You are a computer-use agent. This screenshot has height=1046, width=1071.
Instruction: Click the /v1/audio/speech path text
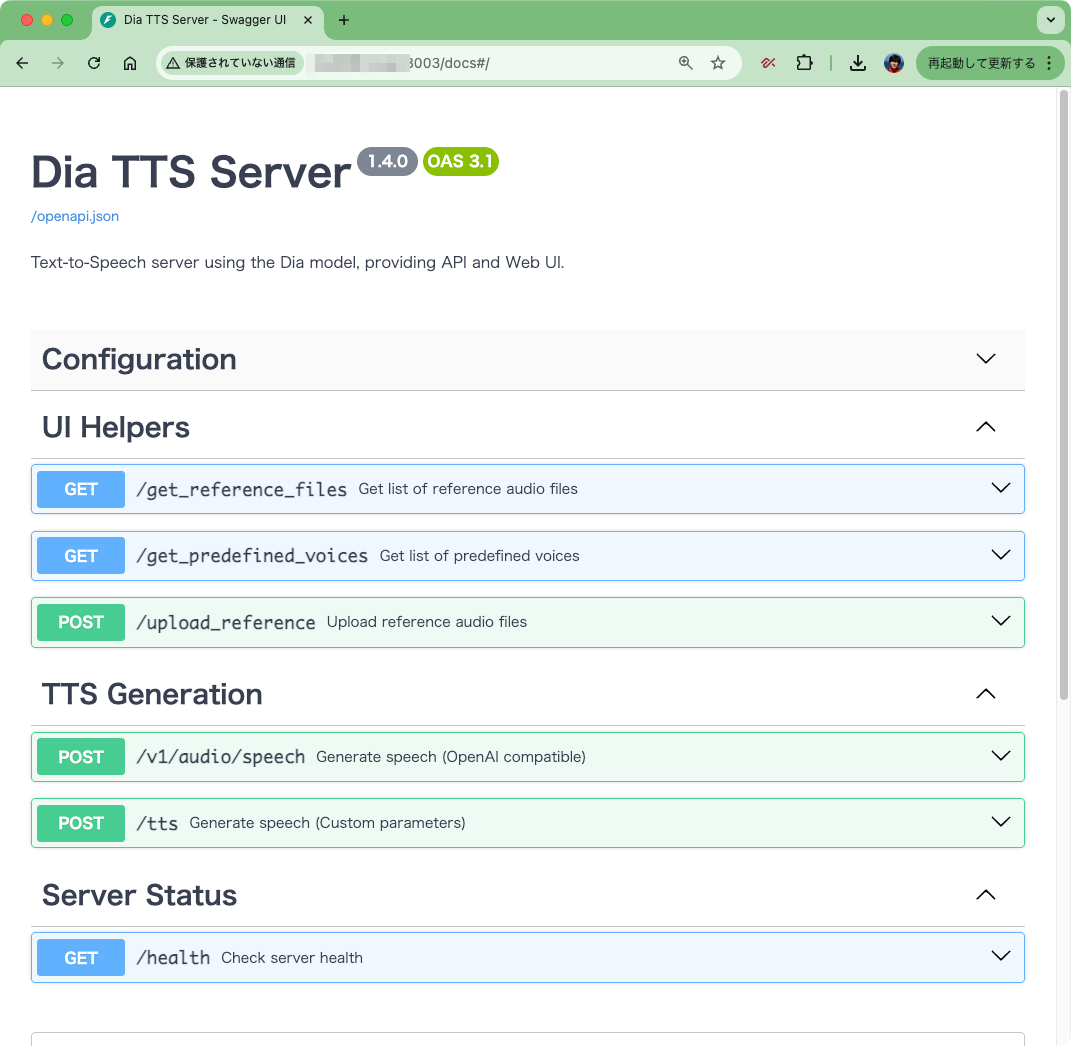(x=221, y=757)
